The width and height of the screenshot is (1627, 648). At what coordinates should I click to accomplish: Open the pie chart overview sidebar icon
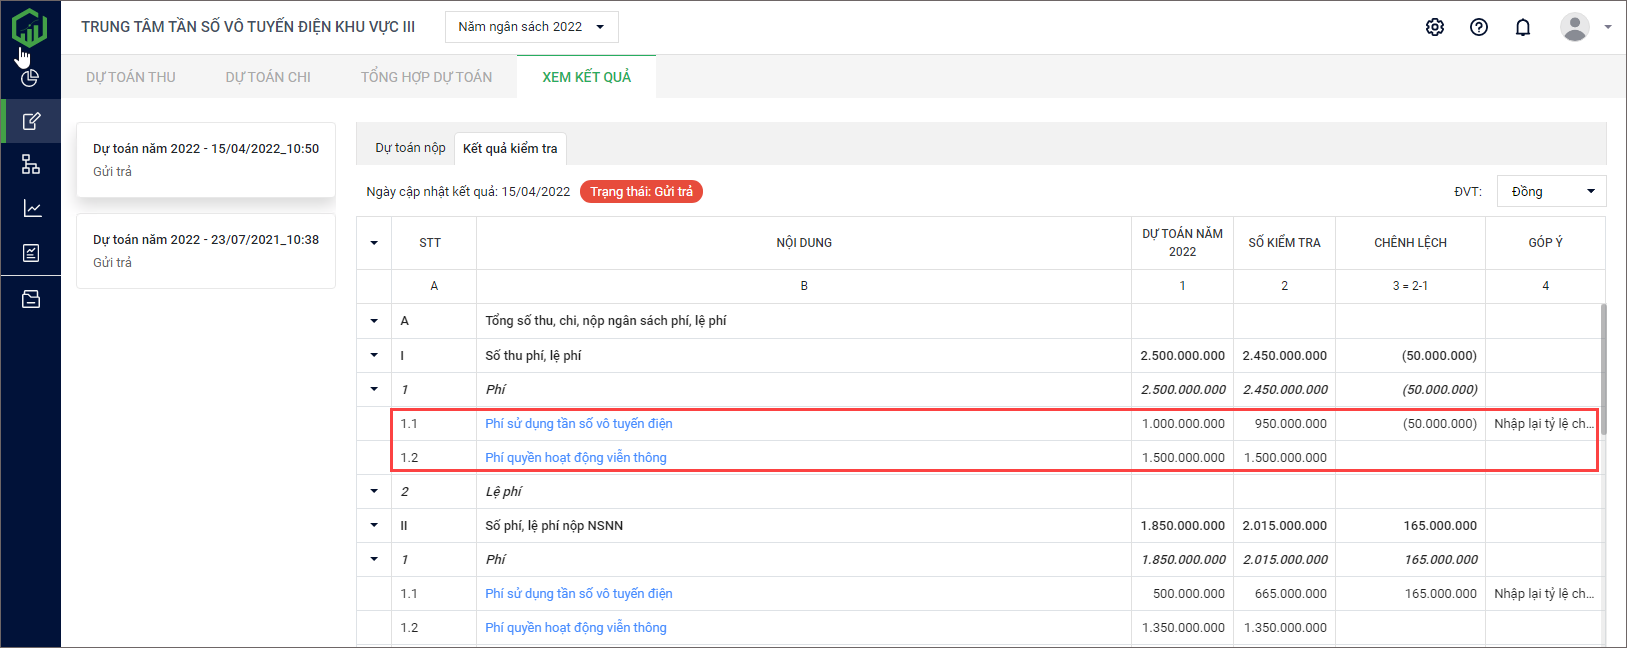click(31, 77)
